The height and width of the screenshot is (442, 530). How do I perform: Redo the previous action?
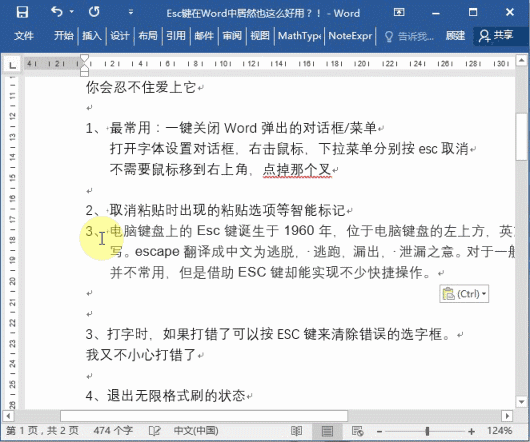[x=94, y=12]
